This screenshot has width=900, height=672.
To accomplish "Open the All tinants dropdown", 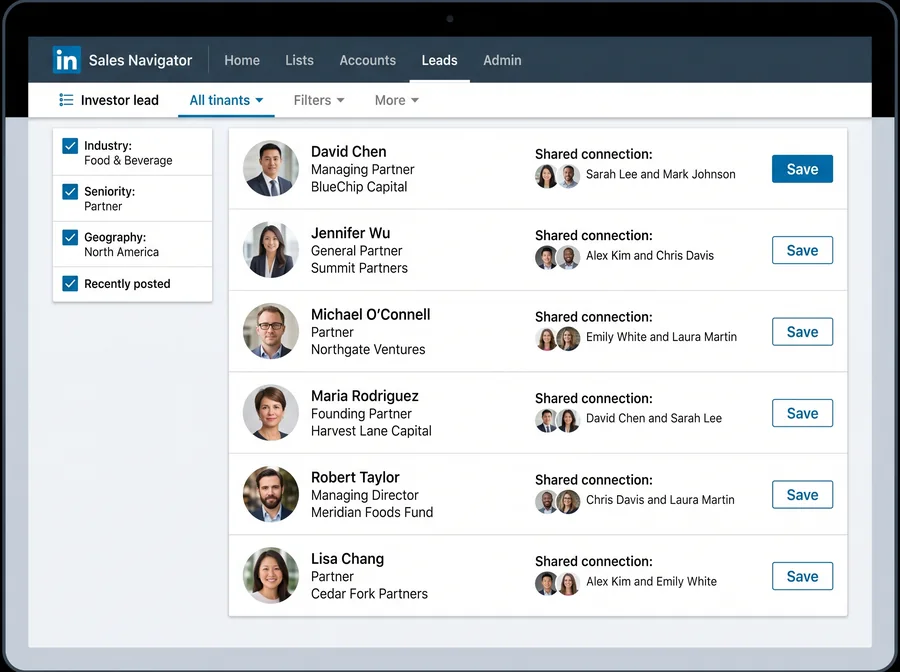I will (x=226, y=100).
